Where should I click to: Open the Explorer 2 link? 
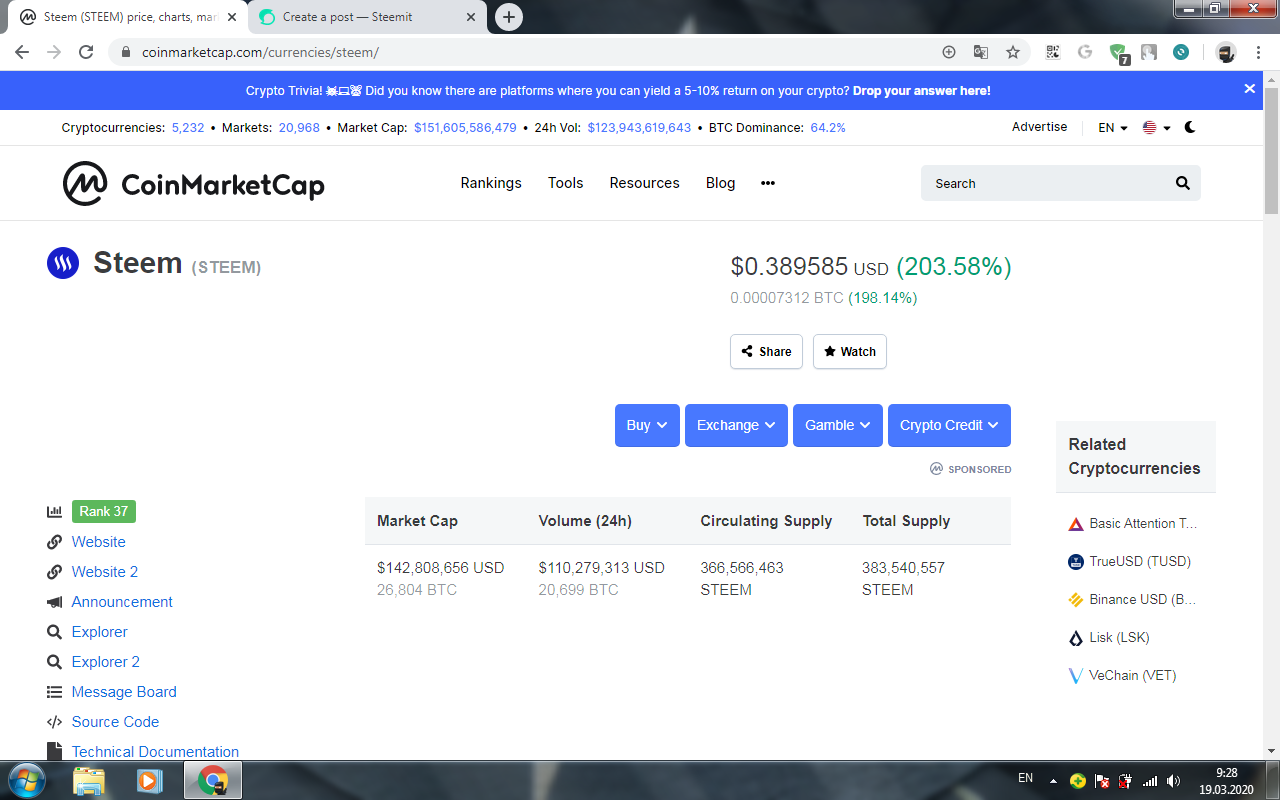point(106,662)
